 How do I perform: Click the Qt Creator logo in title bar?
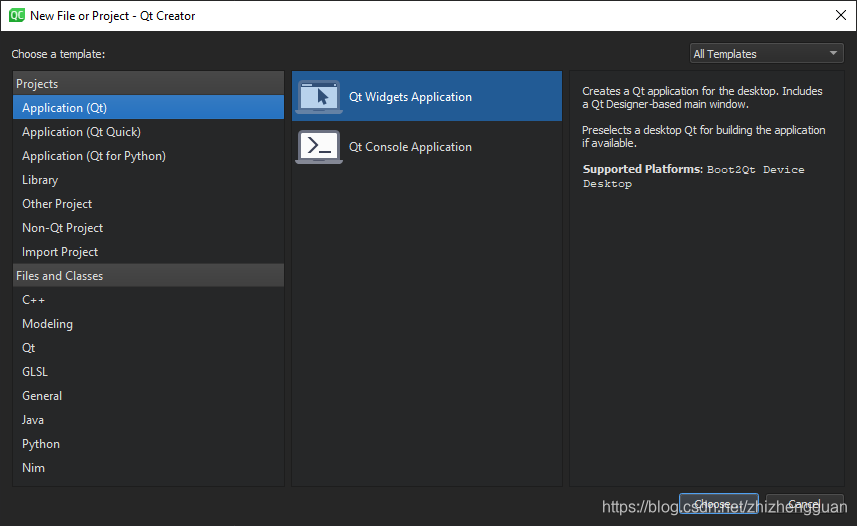17,15
